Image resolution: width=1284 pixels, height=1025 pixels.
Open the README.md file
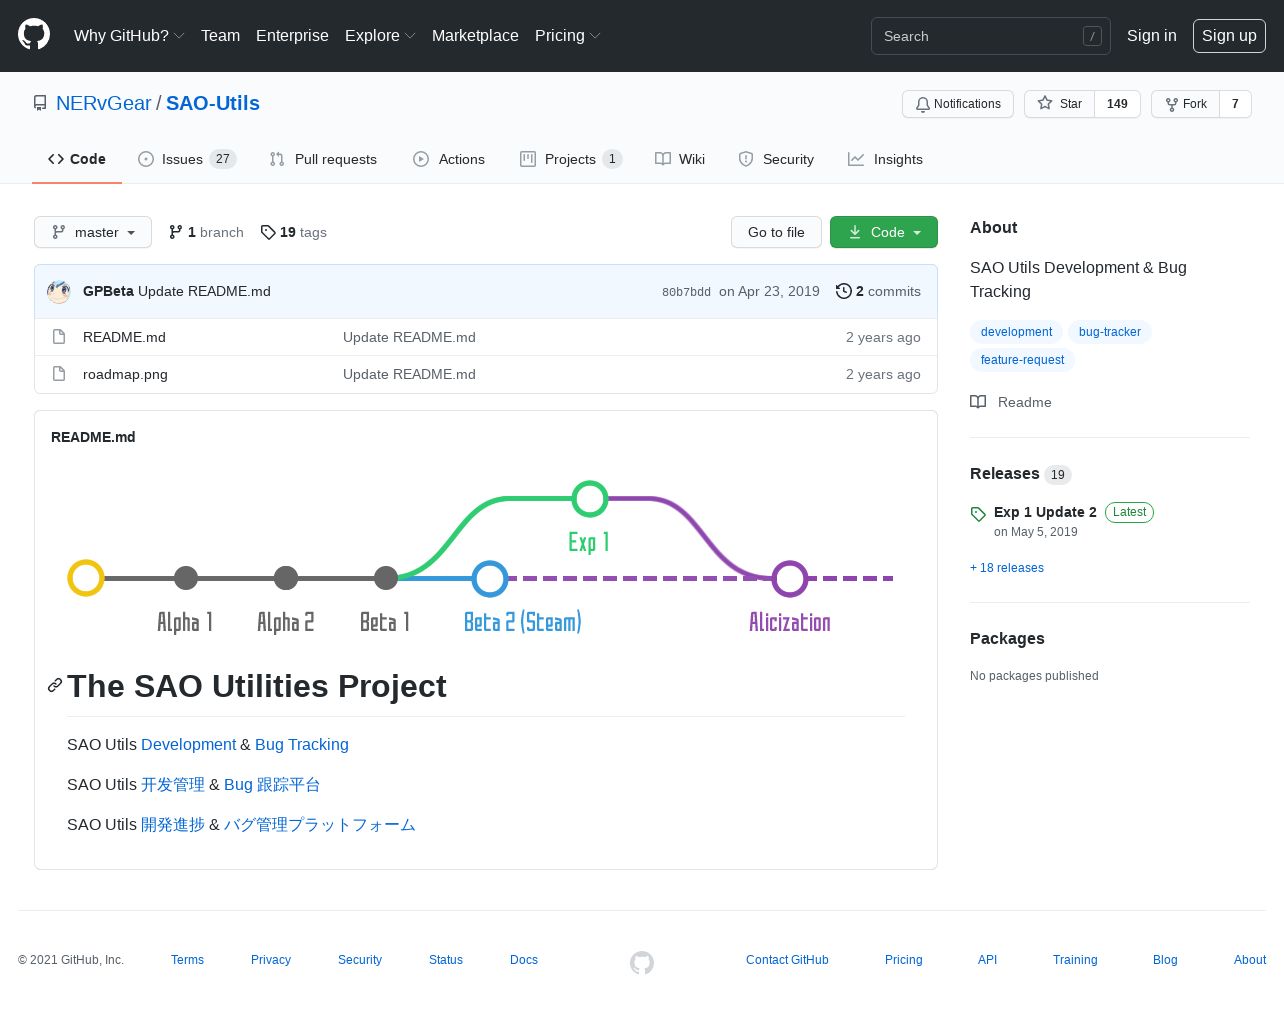124,337
